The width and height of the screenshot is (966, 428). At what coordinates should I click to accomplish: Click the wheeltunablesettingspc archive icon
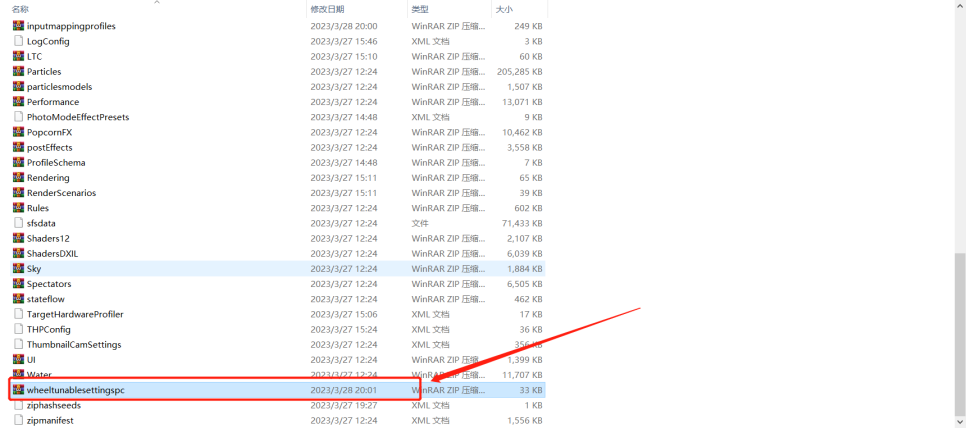[18, 390]
